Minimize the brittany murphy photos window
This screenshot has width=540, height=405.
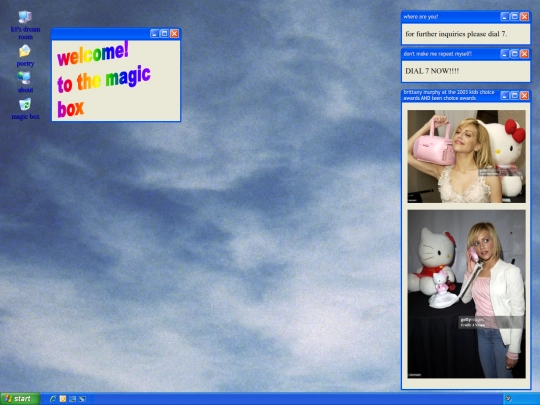(505, 95)
